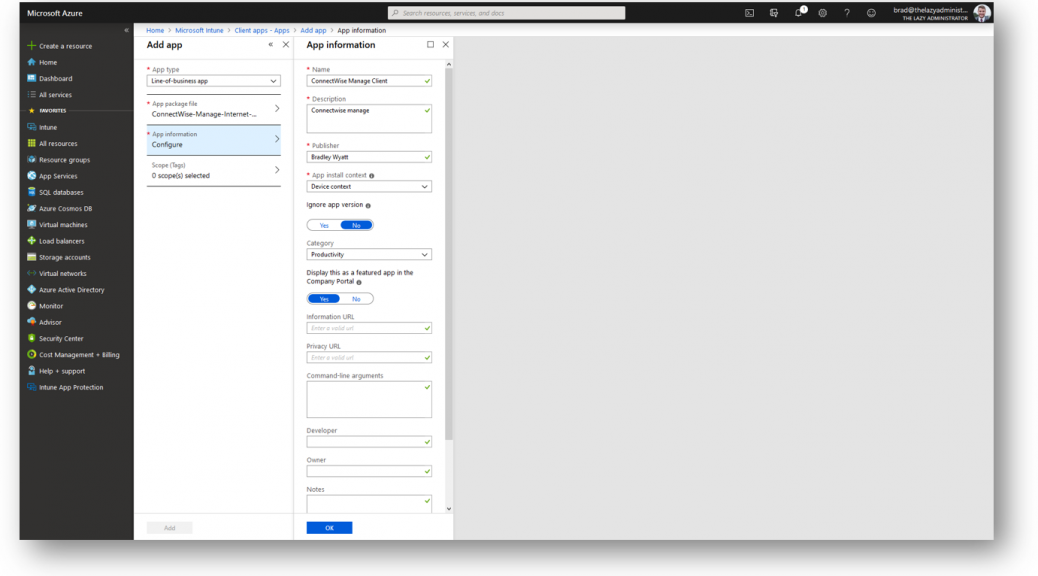The image size is (1038, 576).
Task: Collapse the Add app blade
Action: pos(271,44)
